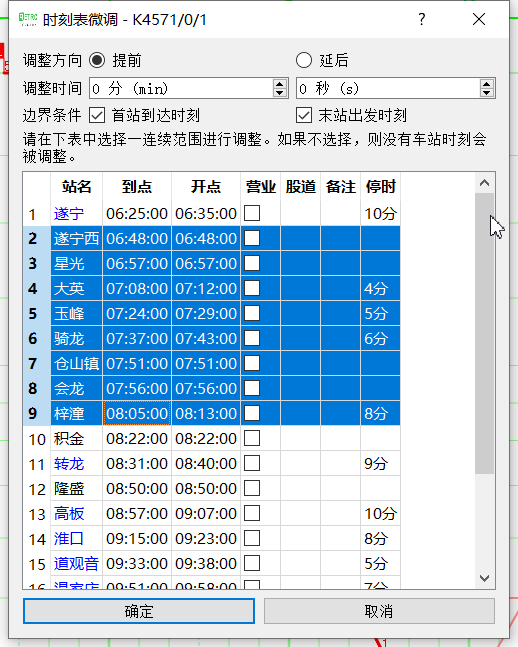Click departure time 06:35:00 cell
Image resolution: width=518 pixels, height=647 pixels.
tap(206, 213)
